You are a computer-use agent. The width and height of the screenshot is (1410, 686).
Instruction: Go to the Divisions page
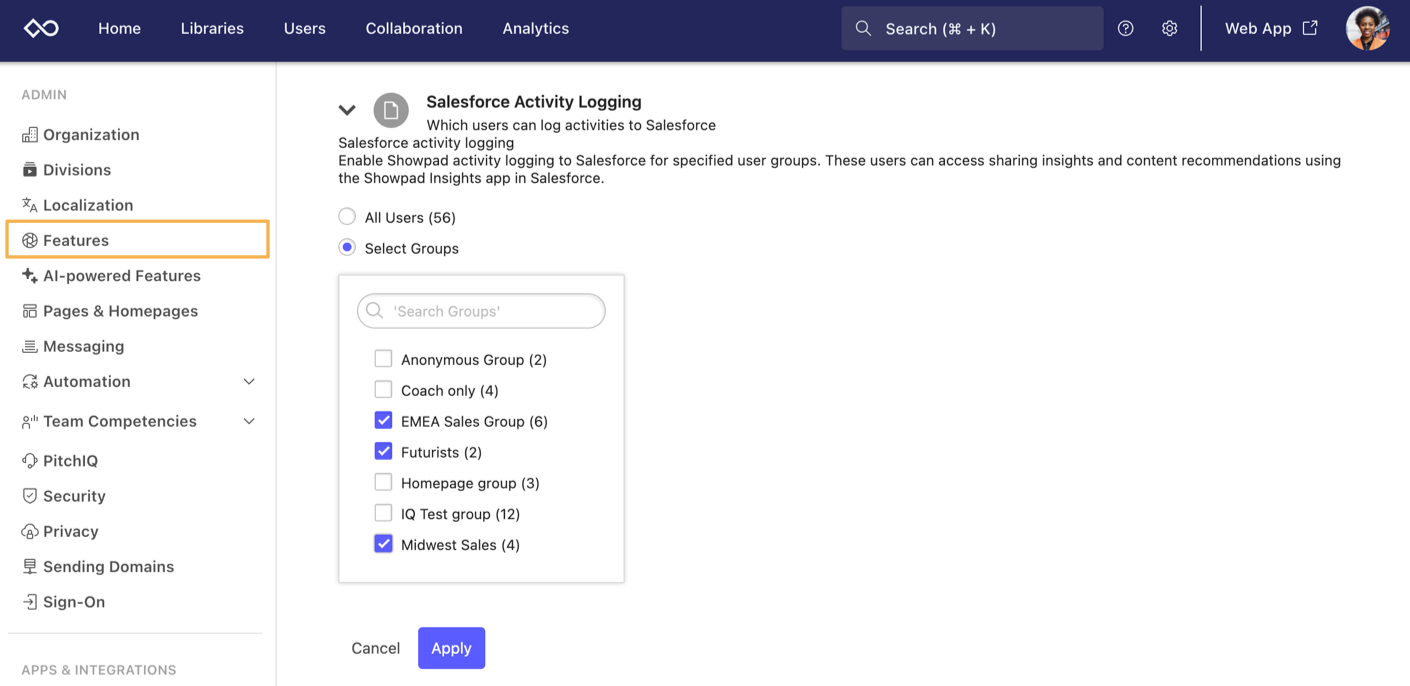point(77,170)
